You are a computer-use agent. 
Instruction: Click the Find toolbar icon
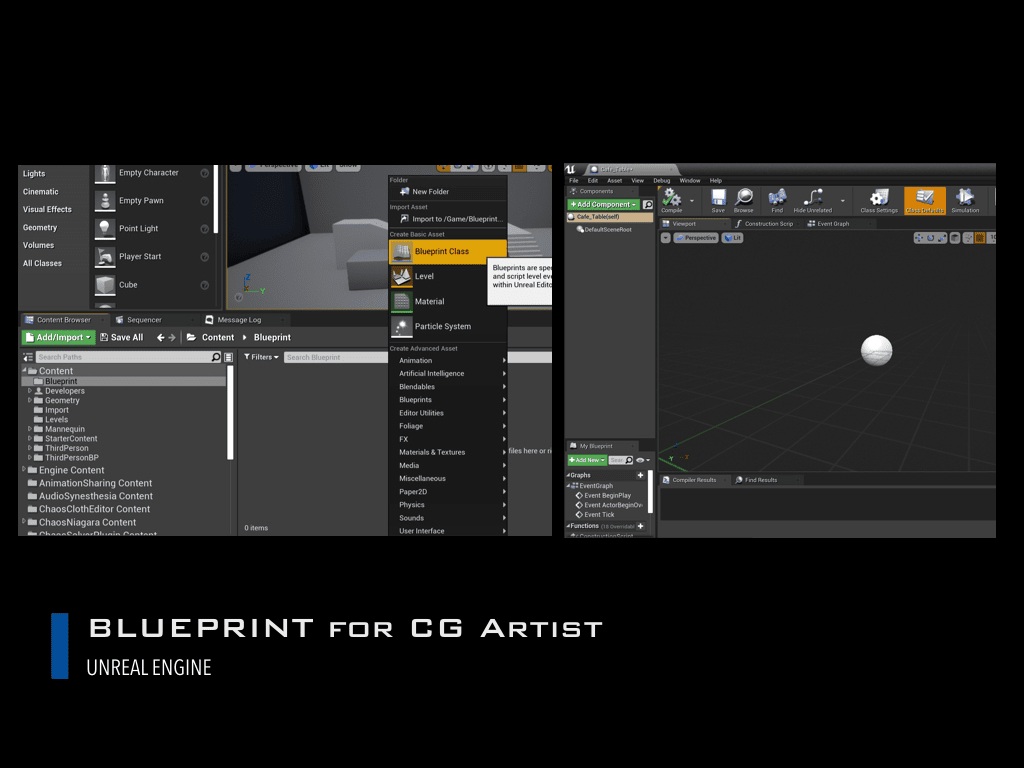[x=777, y=199]
